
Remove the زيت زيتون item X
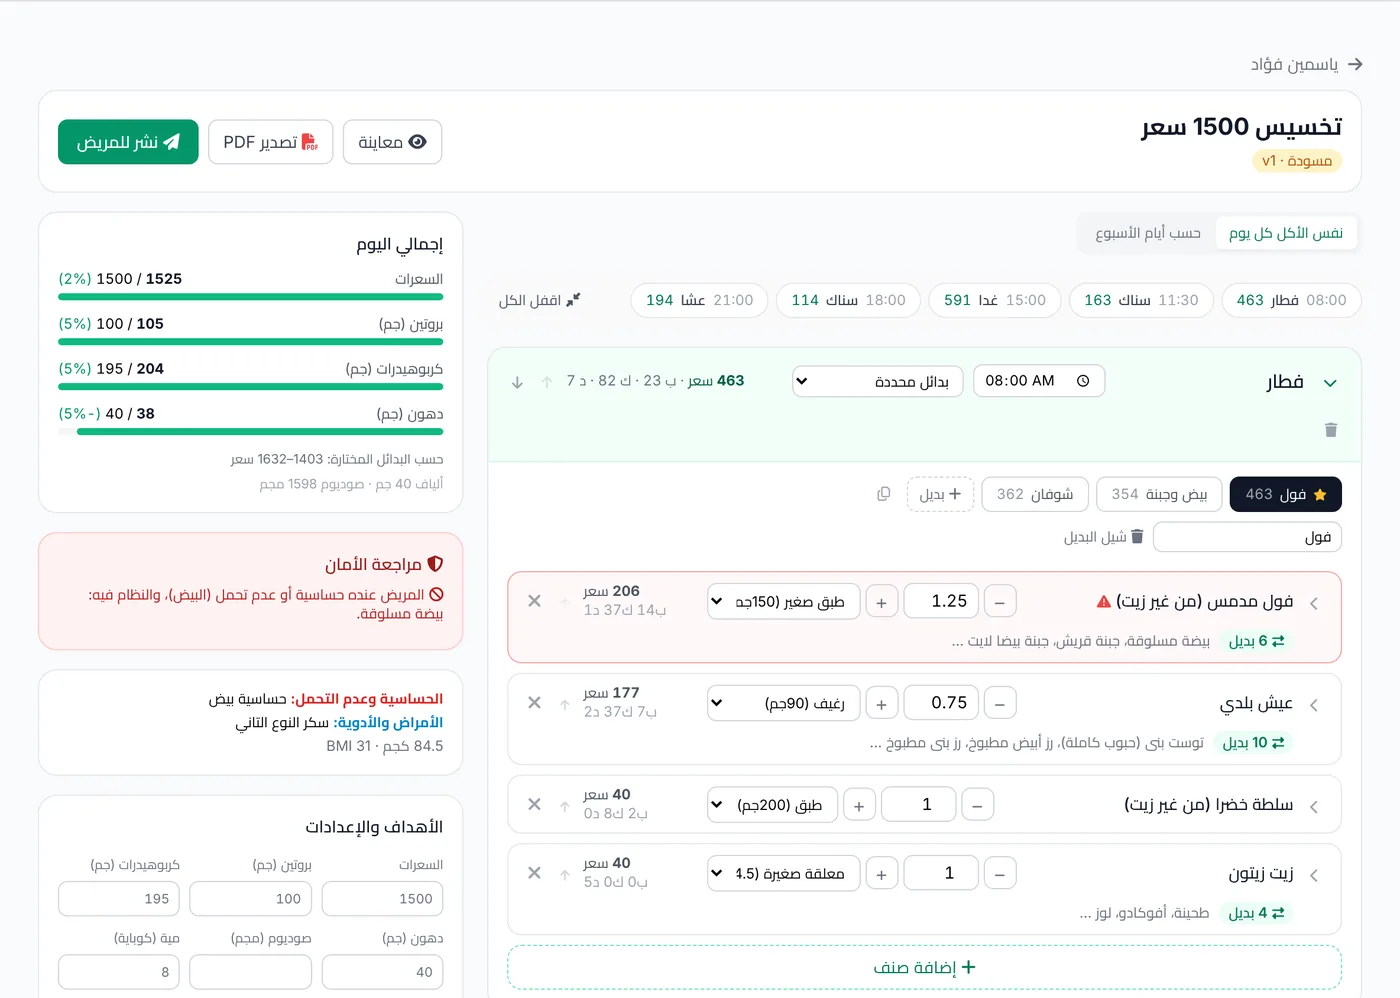pos(534,873)
